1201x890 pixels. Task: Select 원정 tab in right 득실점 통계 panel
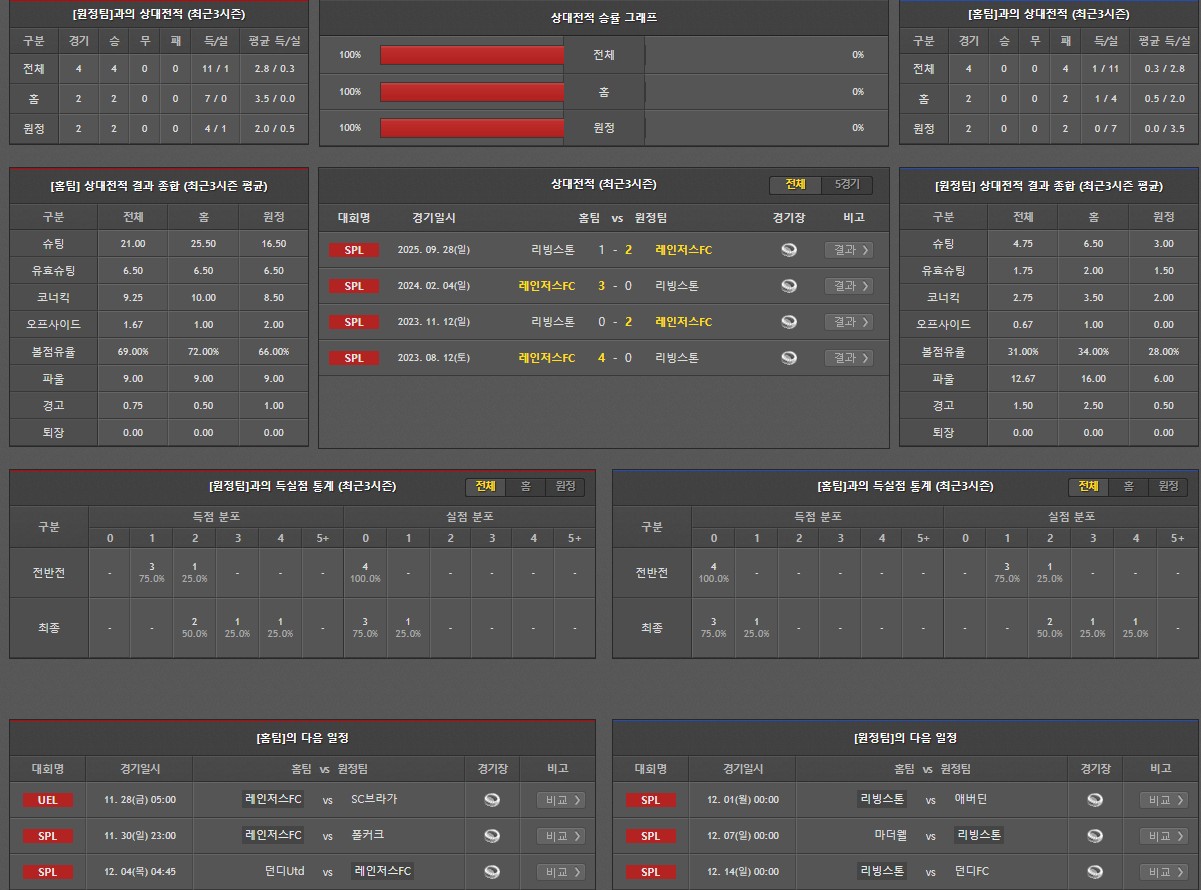[x=1168, y=487]
